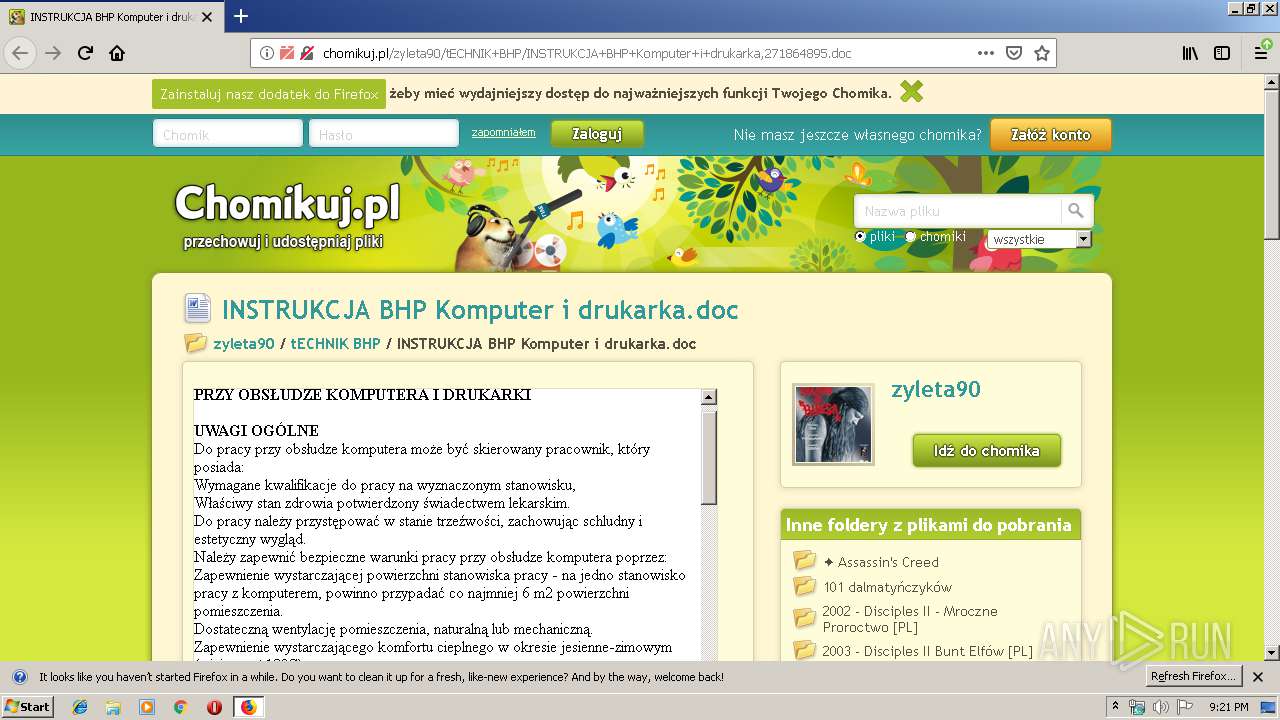Click the address bar URL
The width and height of the screenshot is (1280, 720).
tap(587, 53)
